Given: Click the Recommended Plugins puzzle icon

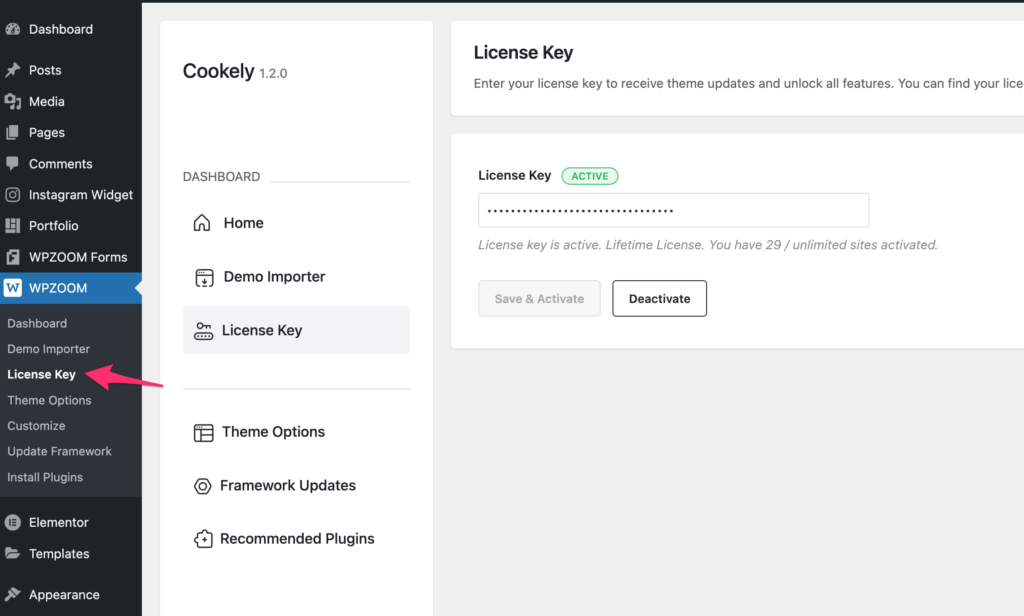Looking at the screenshot, I should [x=203, y=539].
